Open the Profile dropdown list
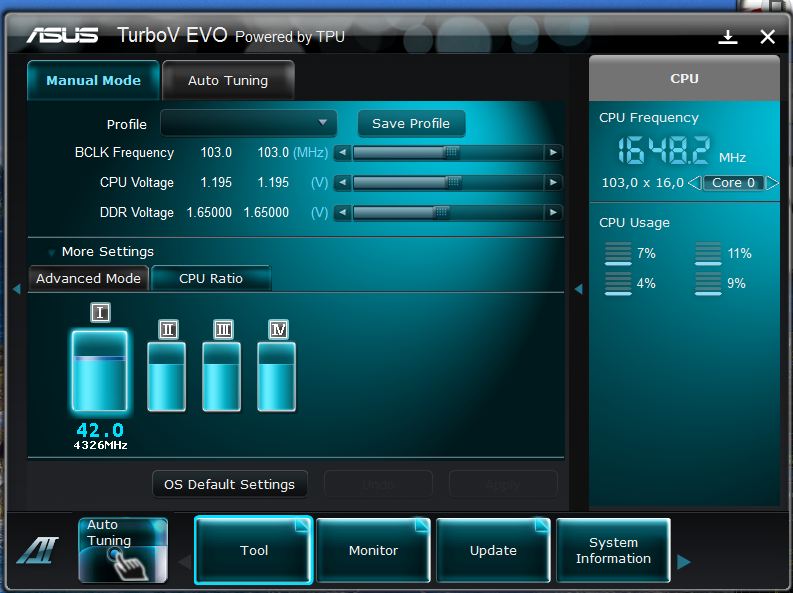Screen dimensions: 793x593 (248, 123)
